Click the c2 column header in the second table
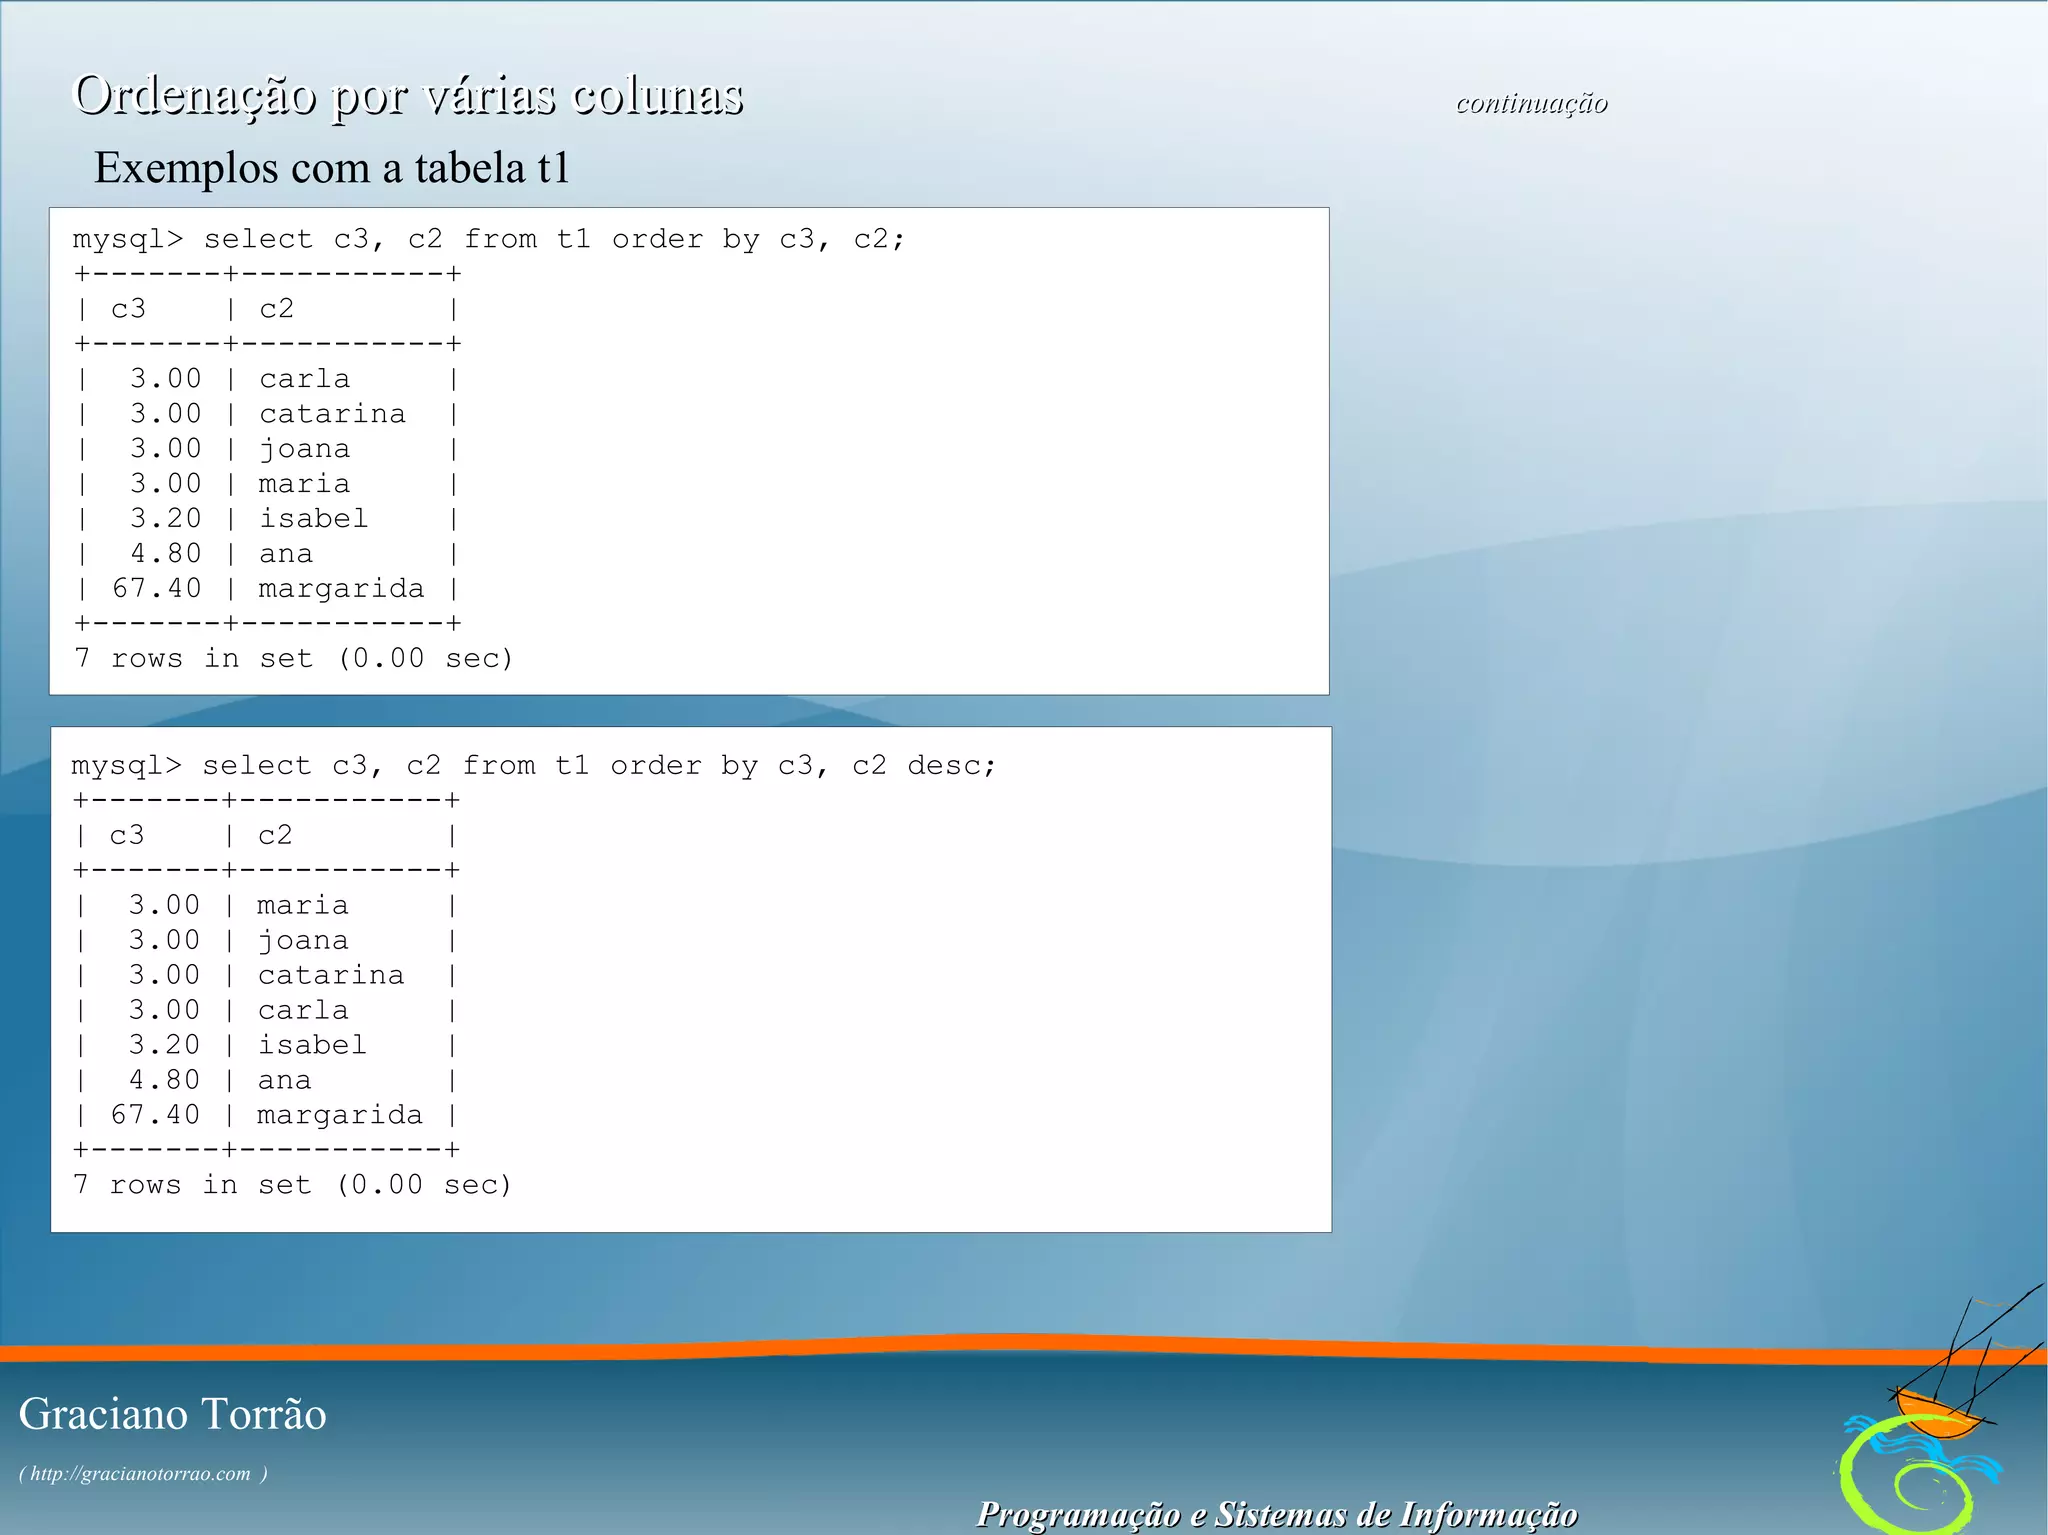This screenshot has width=2048, height=1535. click(x=274, y=835)
